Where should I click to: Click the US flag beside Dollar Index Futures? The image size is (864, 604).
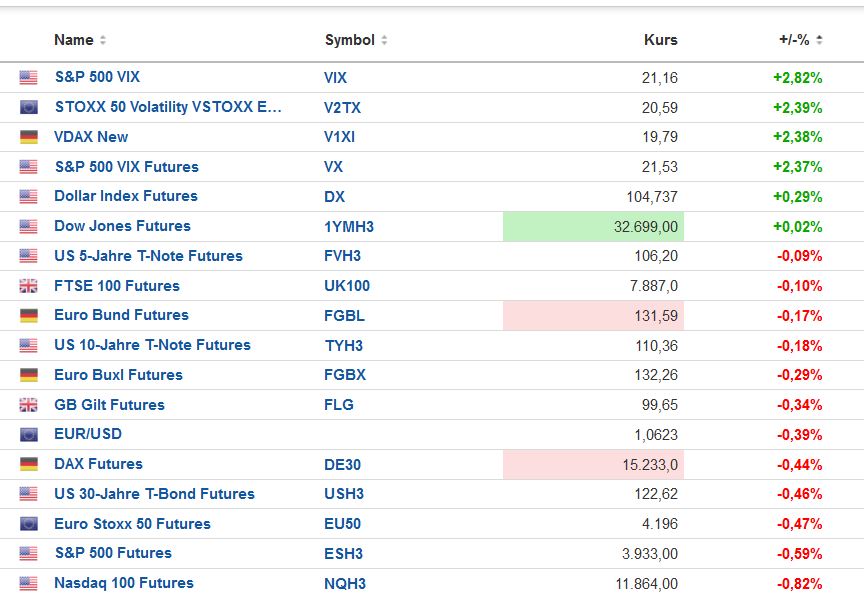point(29,196)
